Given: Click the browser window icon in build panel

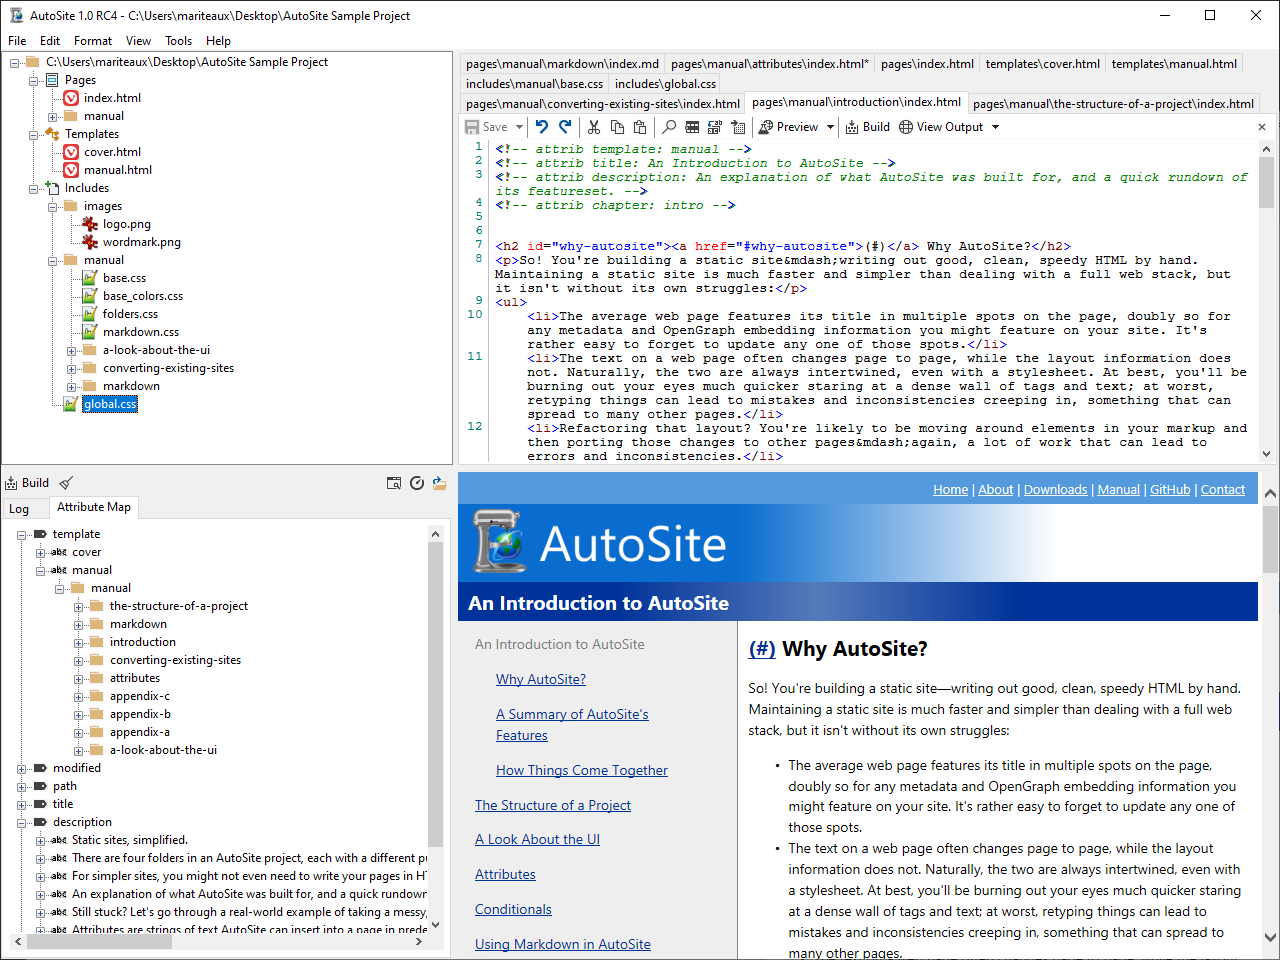Looking at the screenshot, I should [394, 483].
